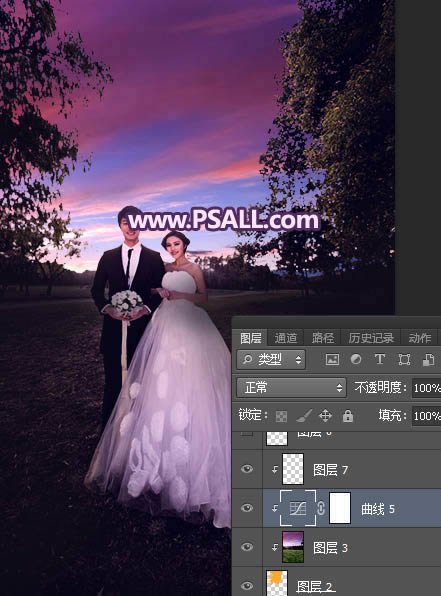
Task: Hide the 曲线 5 adjustment layer
Action: [x=247, y=508]
